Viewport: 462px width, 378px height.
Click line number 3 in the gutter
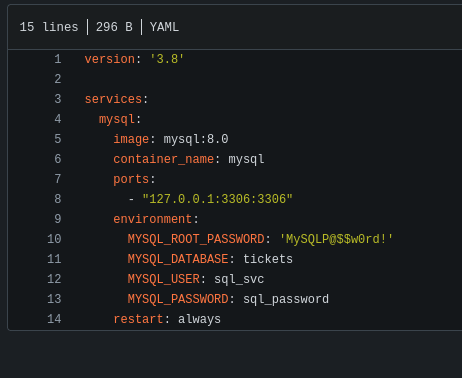pos(58,99)
